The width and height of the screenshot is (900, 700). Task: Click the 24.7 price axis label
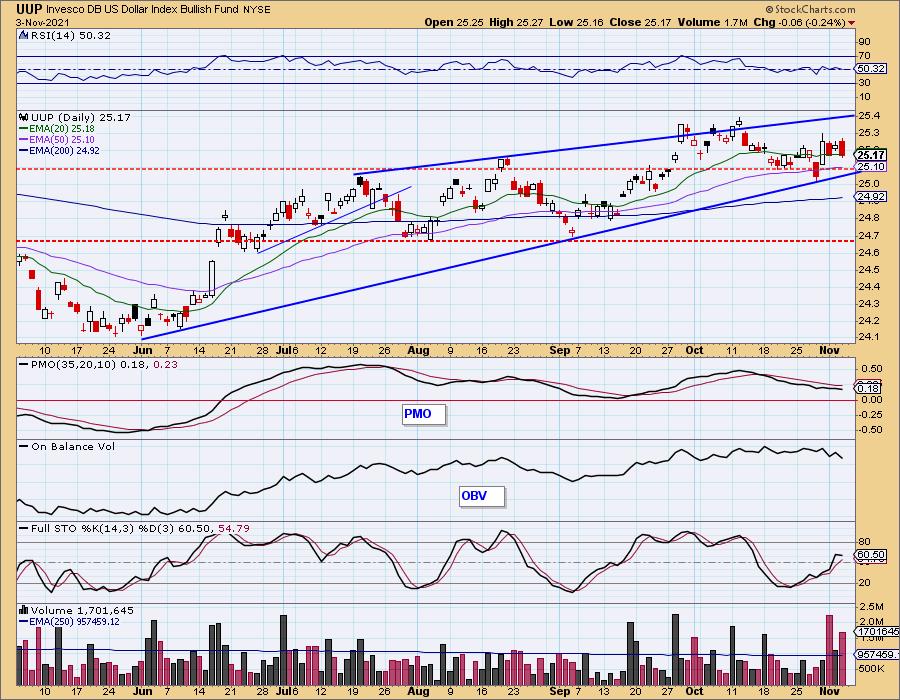[x=870, y=235]
